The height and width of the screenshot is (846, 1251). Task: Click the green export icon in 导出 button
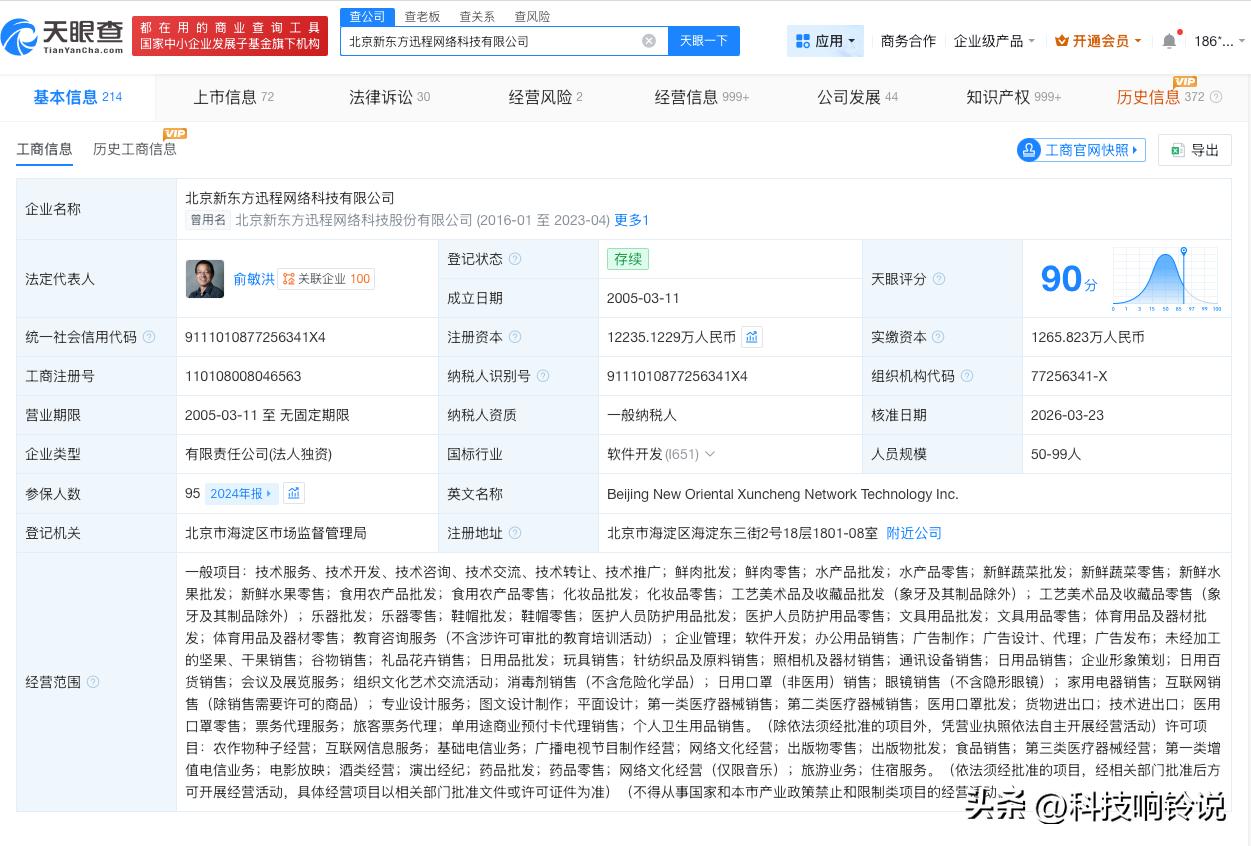click(x=1177, y=149)
